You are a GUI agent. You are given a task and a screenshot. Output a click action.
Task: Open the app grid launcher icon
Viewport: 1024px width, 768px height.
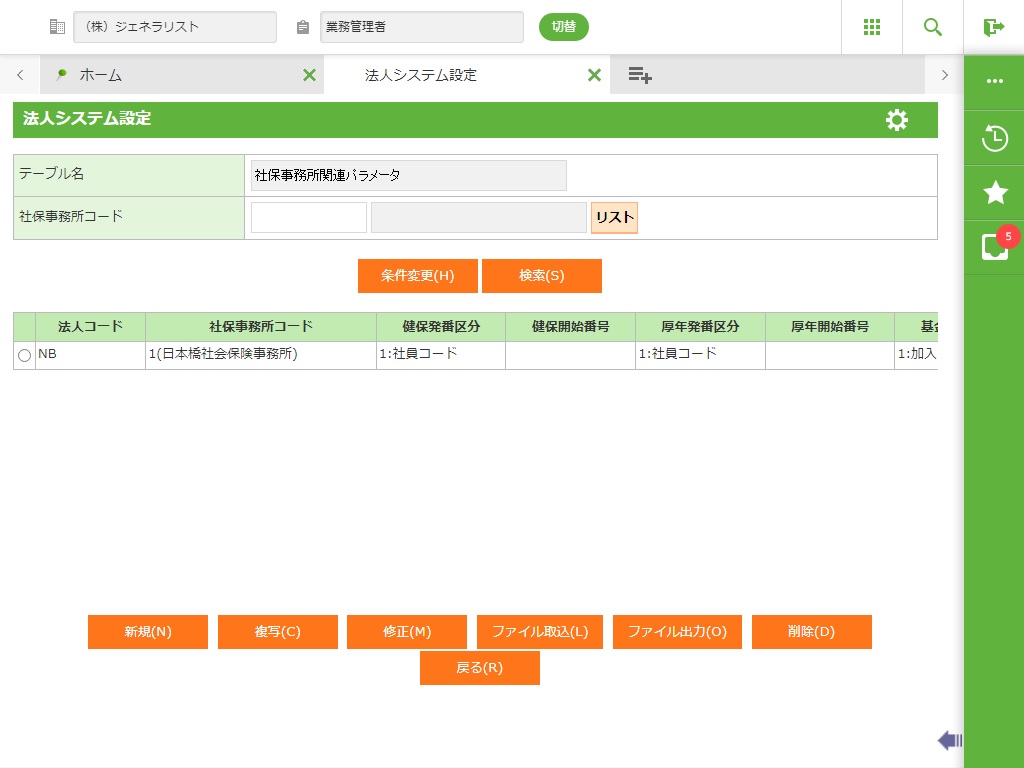[871, 27]
